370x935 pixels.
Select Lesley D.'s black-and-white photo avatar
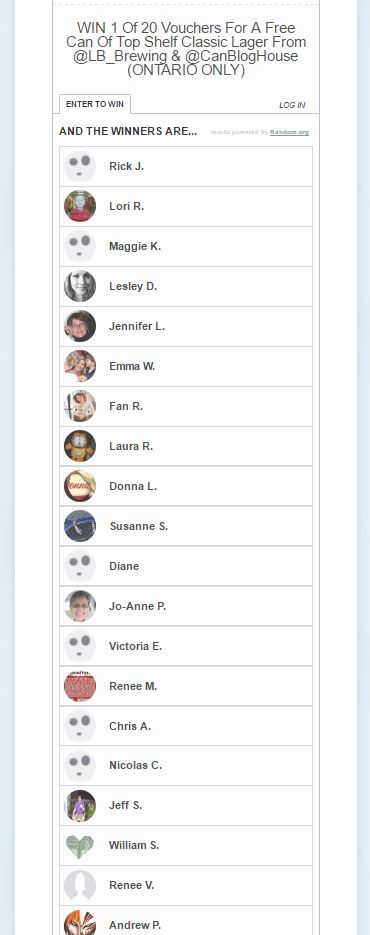pyautogui.click(x=80, y=286)
